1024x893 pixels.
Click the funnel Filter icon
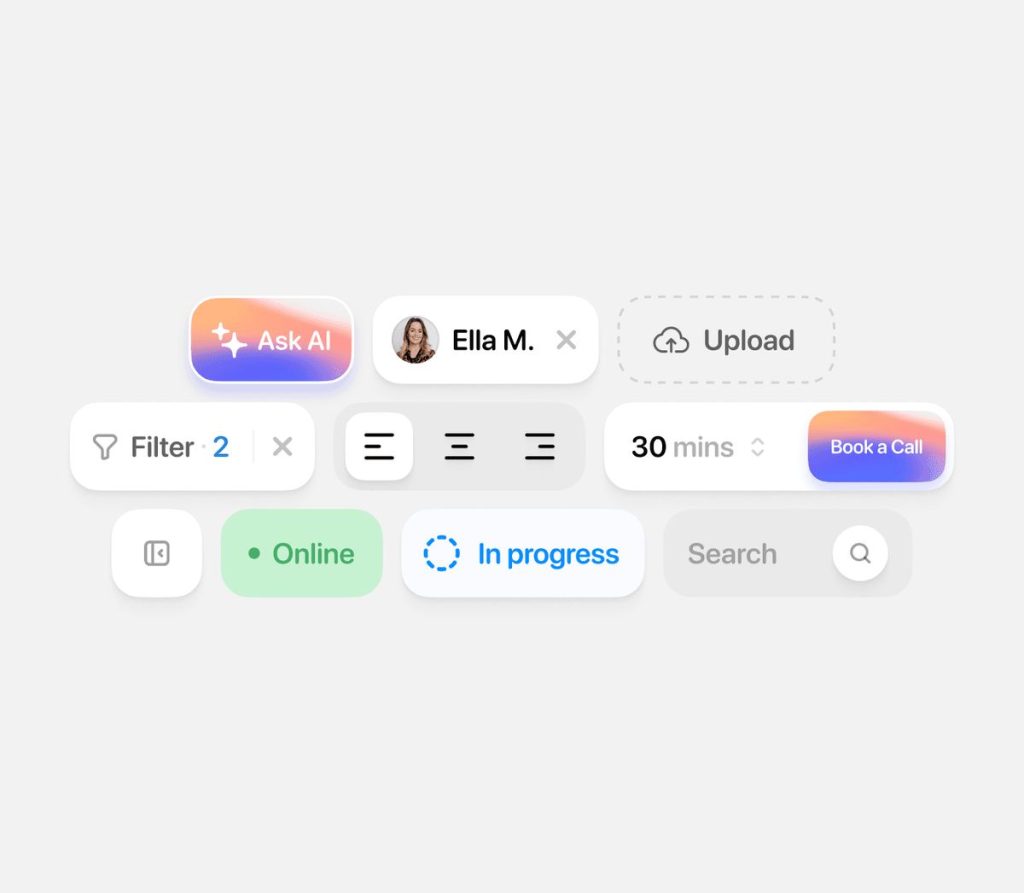pos(104,447)
